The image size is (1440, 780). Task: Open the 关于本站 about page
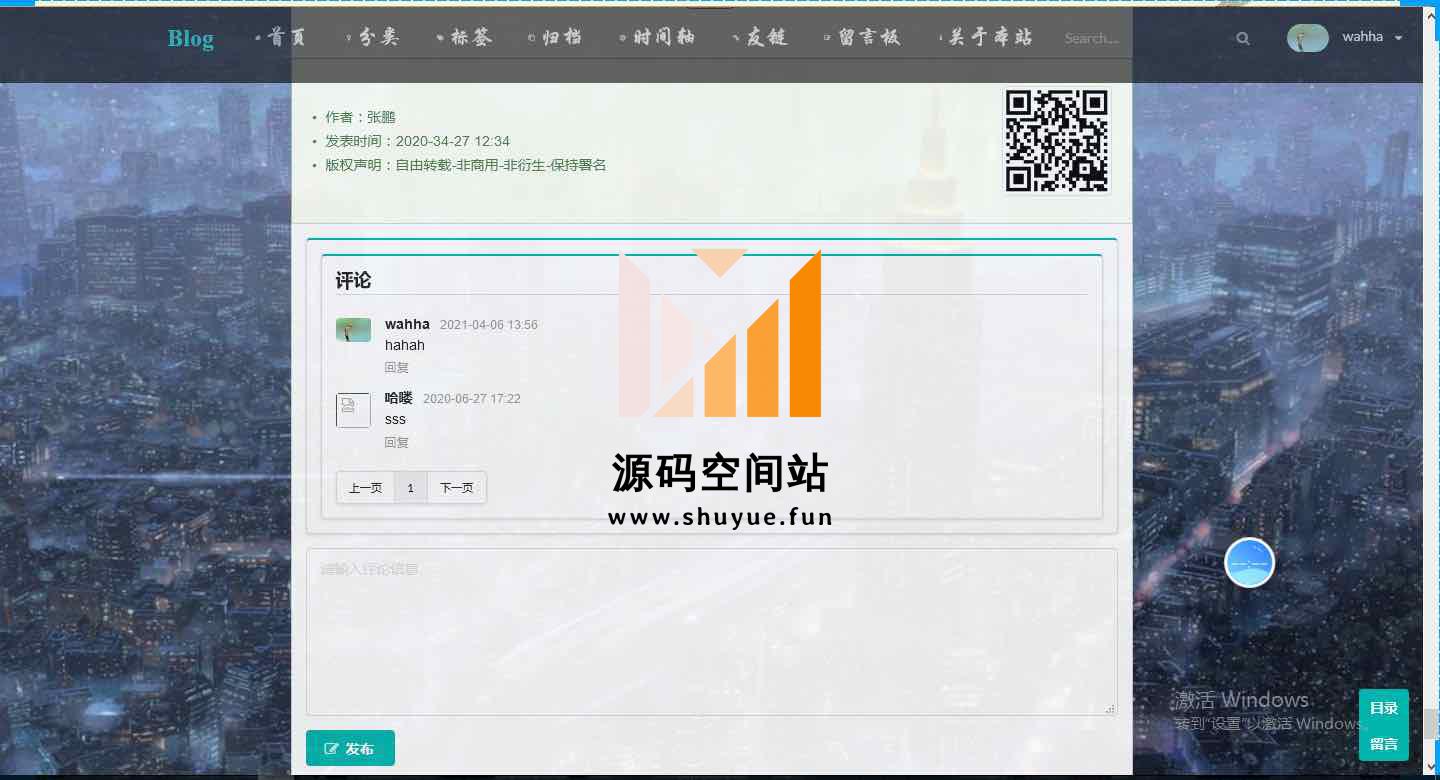[986, 37]
